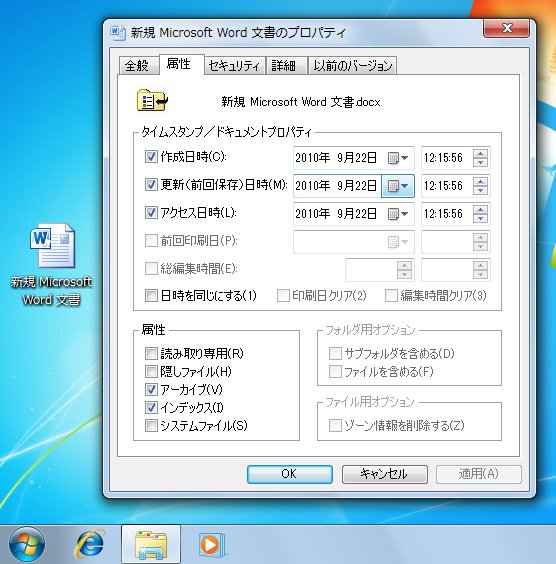Uncheck the 作成日時(C) checkbox
This screenshot has height=564, width=556.
tap(151, 156)
